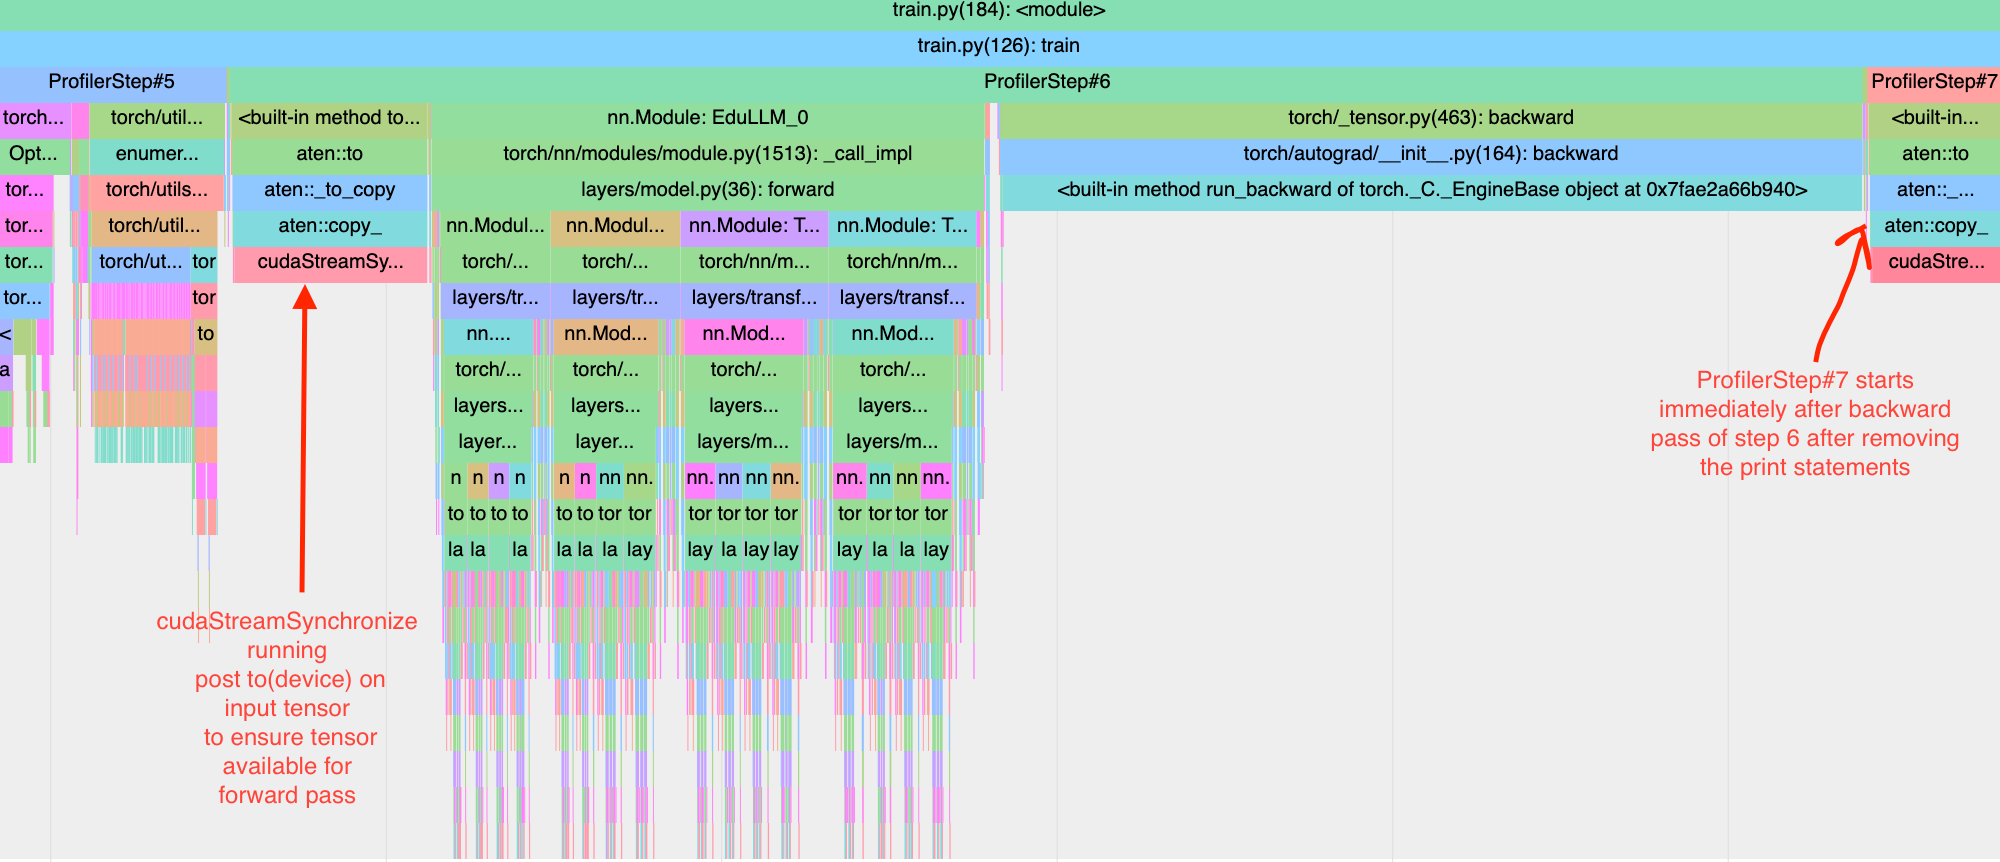Select the ProfilerStep#6 span
This screenshot has width=2000, height=862.
(1046, 82)
